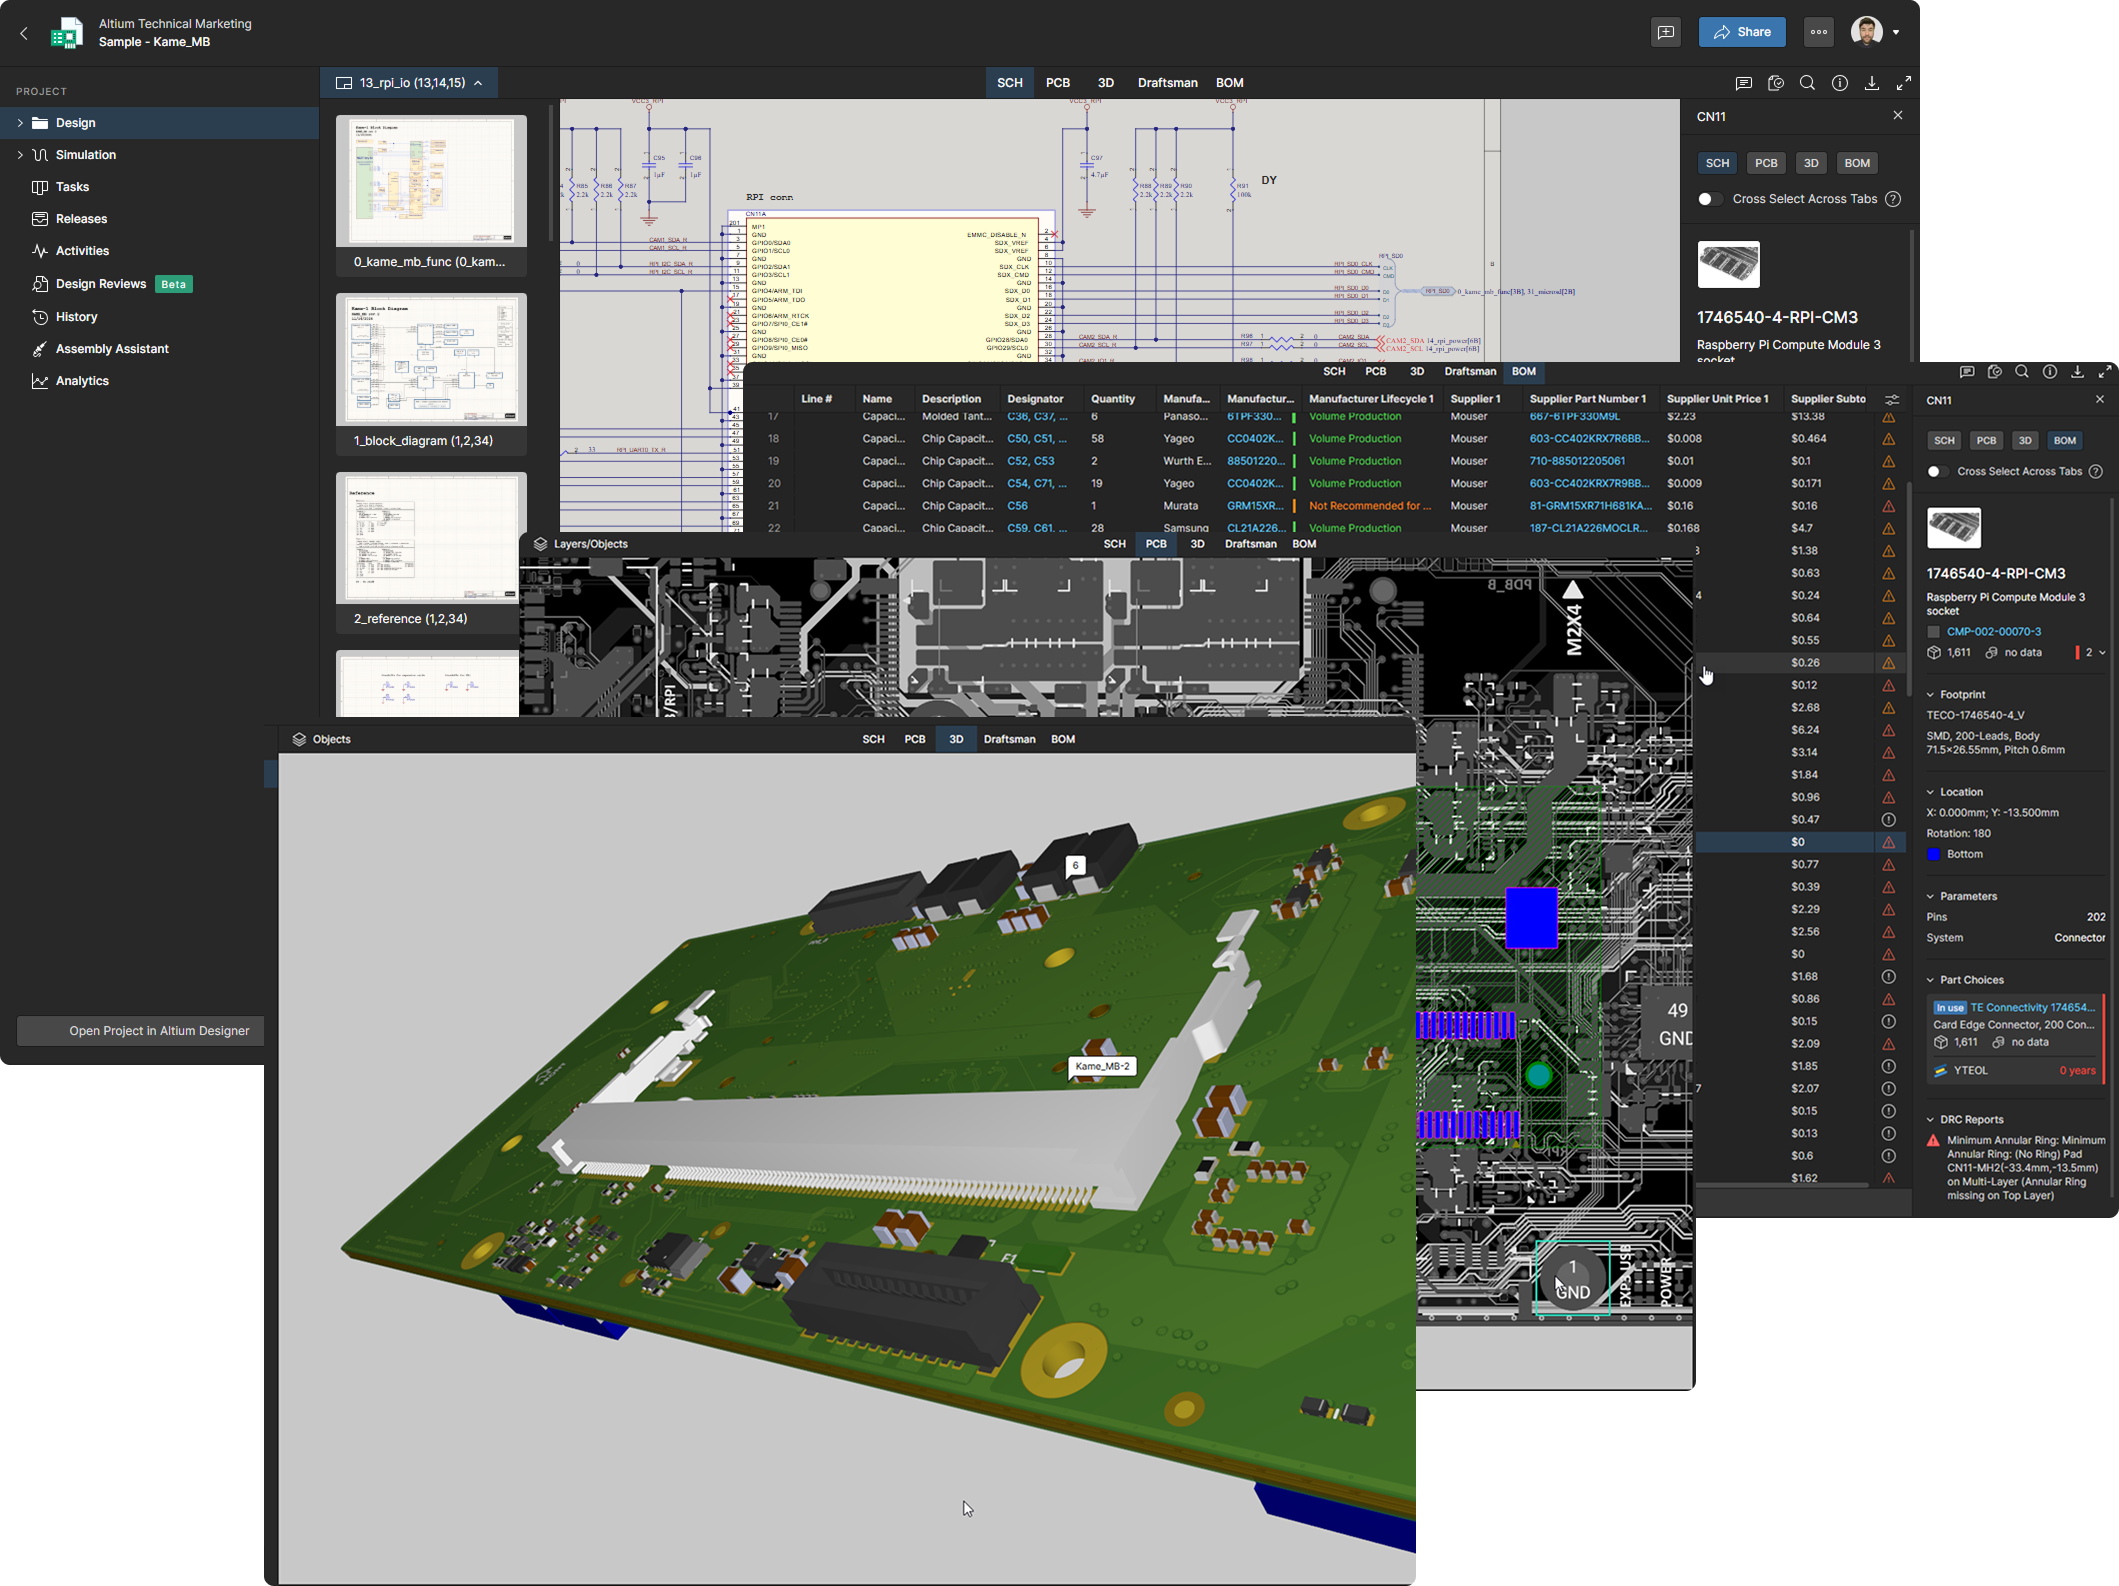
Task: Click the Simulation sidebar icon
Action: point(40,155)
